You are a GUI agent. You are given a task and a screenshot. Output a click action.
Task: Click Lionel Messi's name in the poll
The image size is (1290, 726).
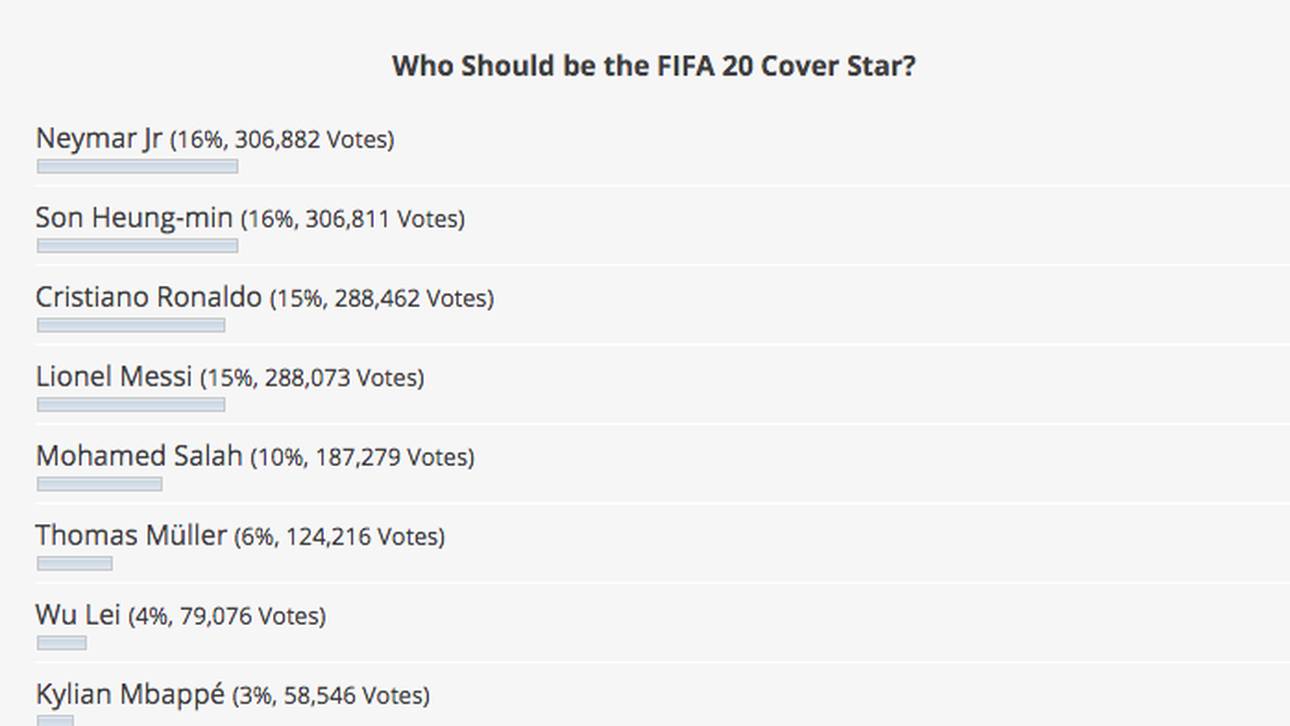coord(113,376)
